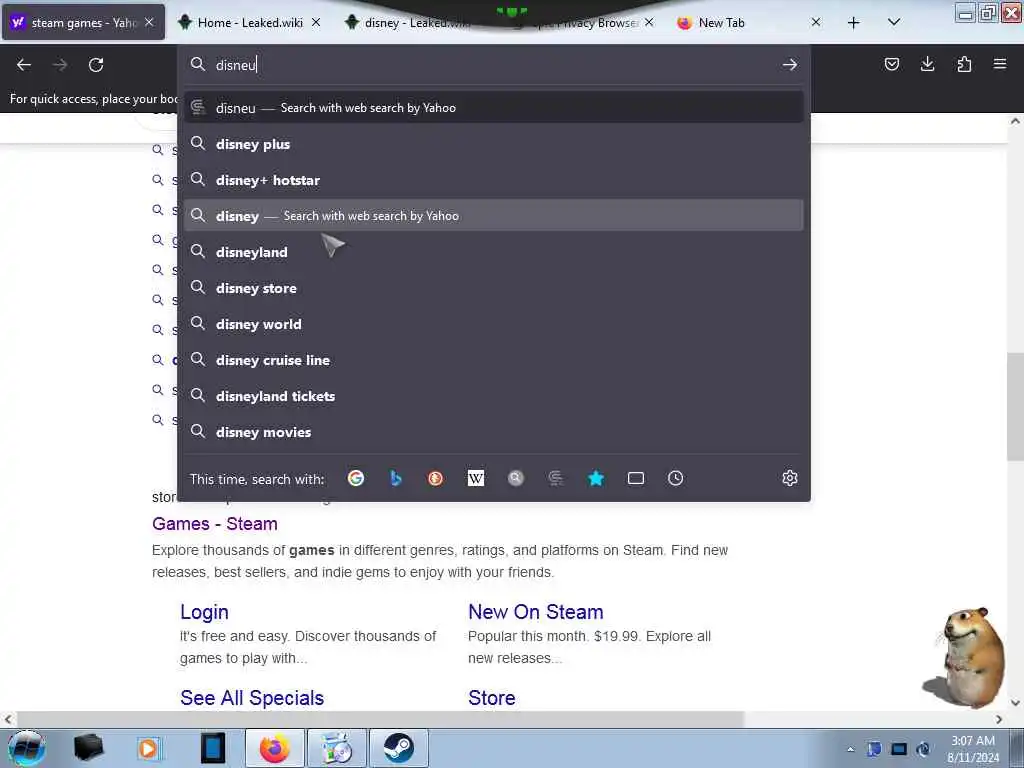Search with DuckDuckGo icon
The width and height of the screenshot is (1024, 768).
pos(436,479)
